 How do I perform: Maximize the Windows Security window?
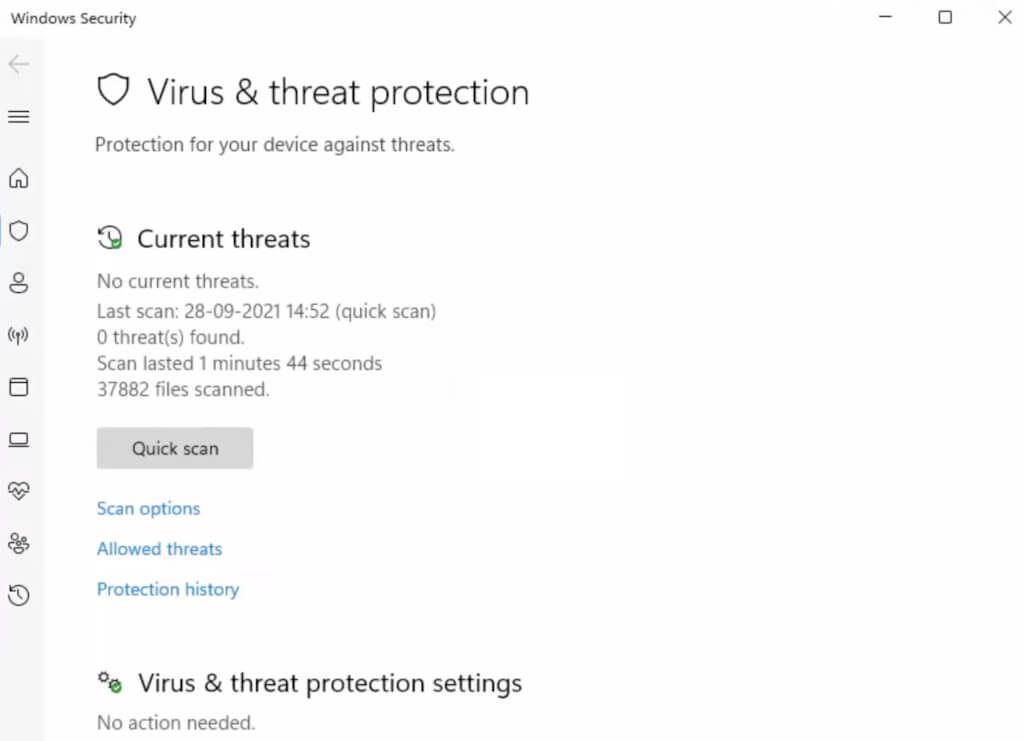point(945,18)
